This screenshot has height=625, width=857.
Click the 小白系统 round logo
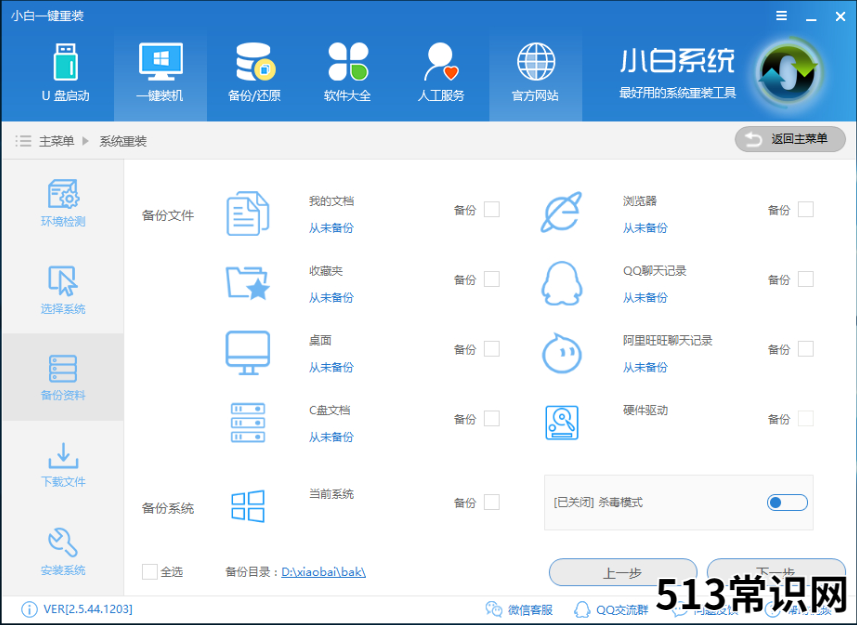[789, 72]
